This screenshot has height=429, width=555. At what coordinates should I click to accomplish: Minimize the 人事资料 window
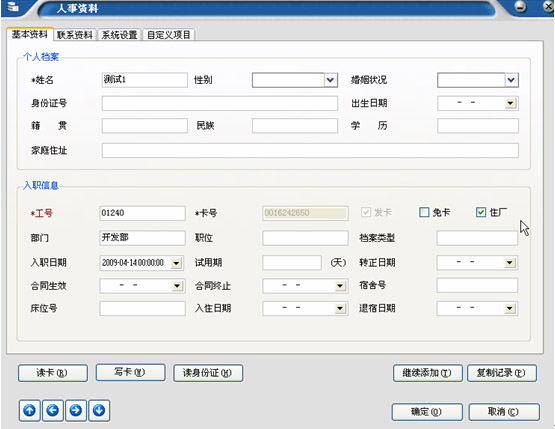(x=520, y=7)
